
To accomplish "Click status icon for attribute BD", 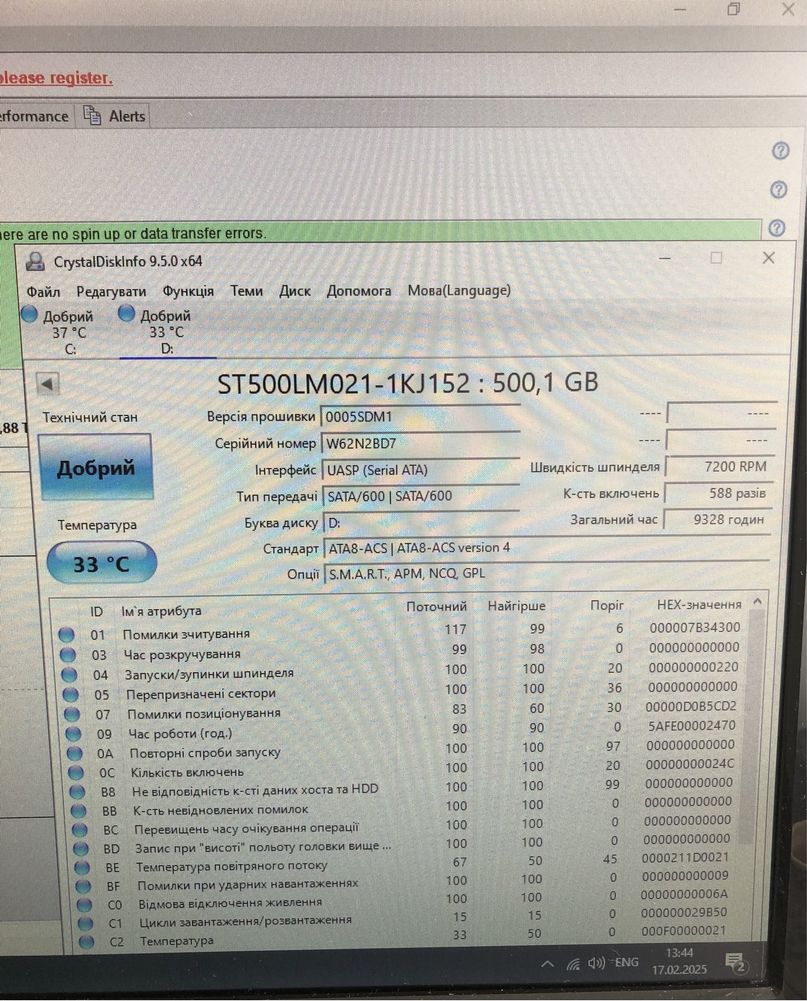I will [81, 848].
